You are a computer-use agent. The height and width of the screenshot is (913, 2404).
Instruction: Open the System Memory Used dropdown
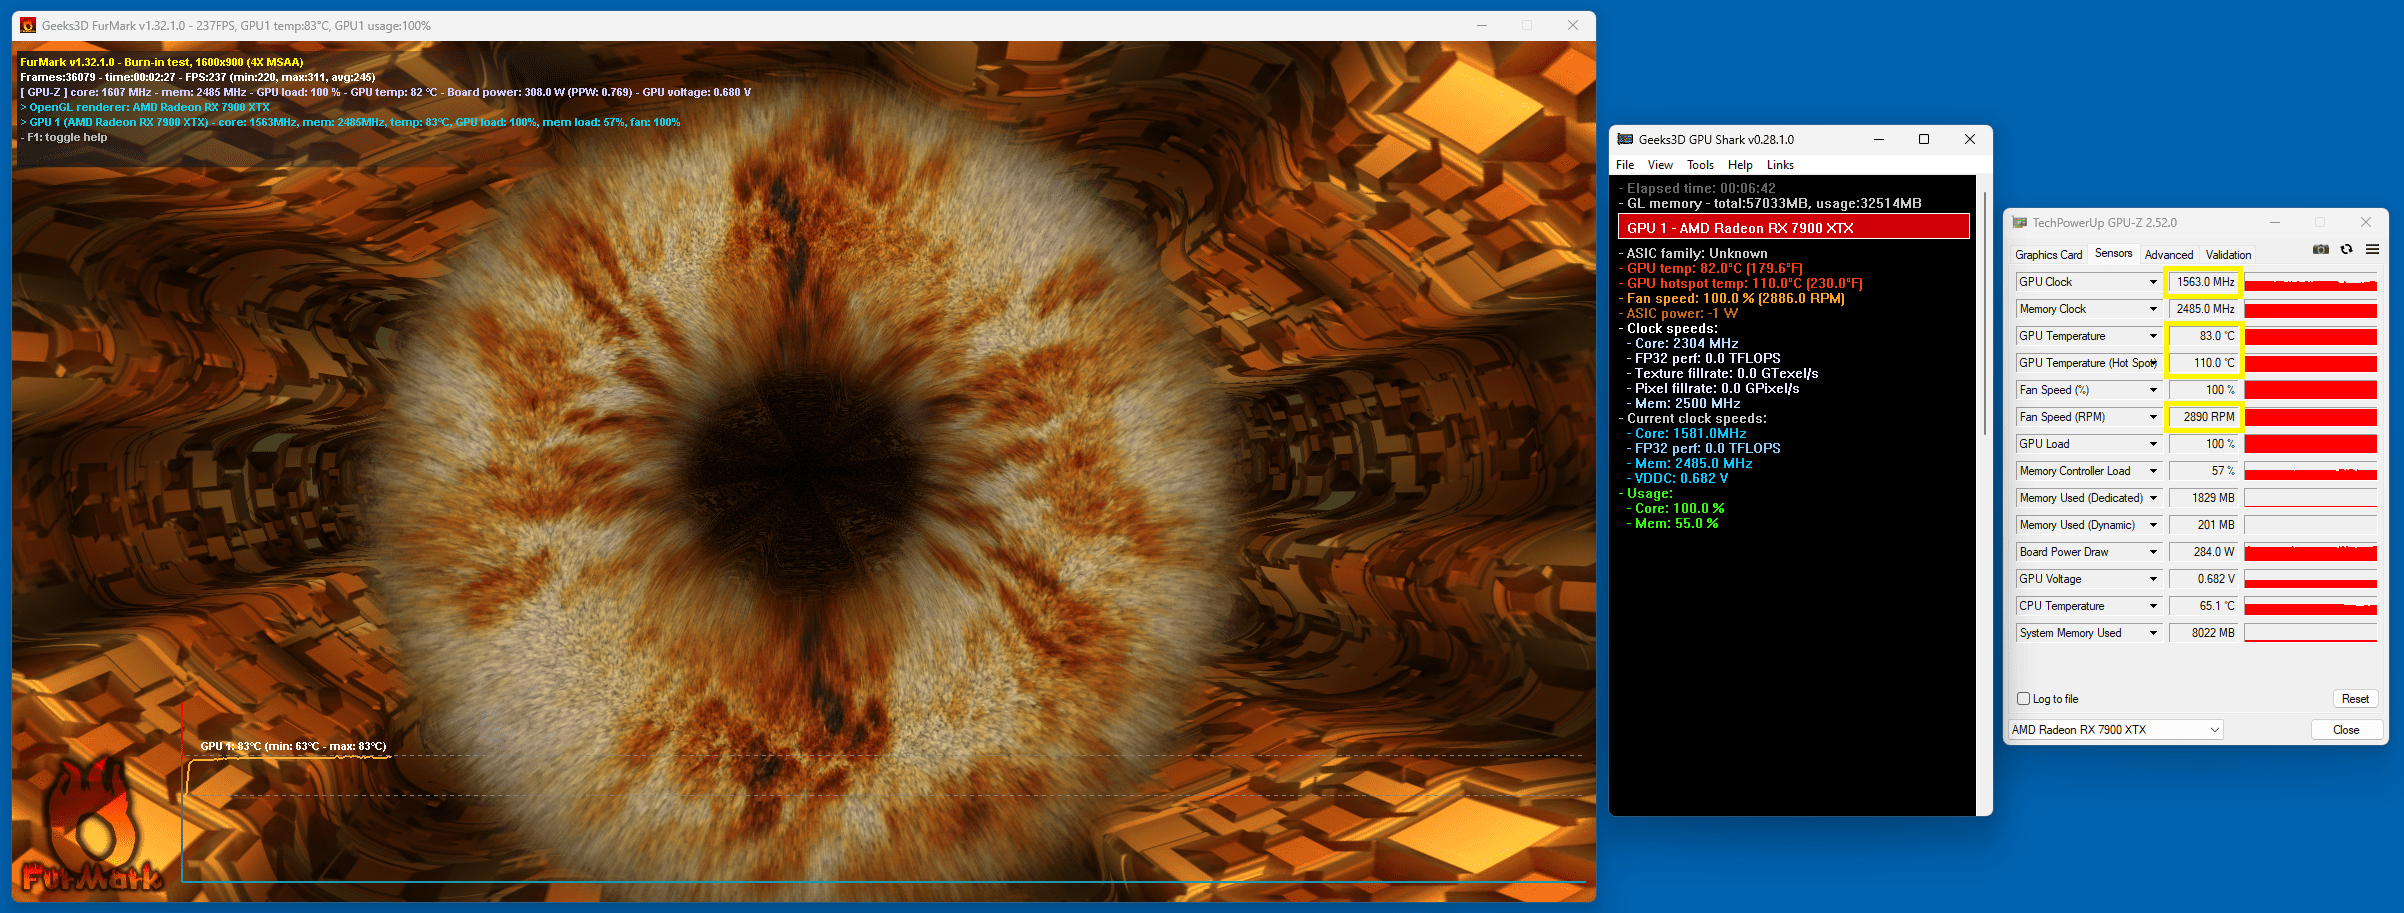click(x=2153, y=633)
